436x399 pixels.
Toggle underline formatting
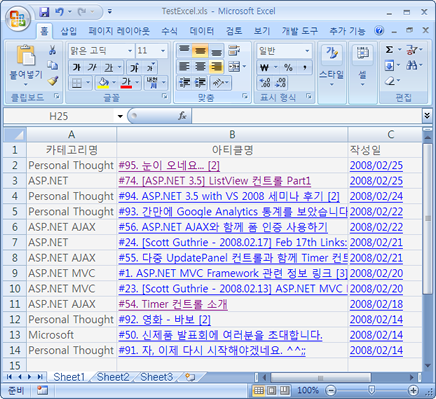109,68
